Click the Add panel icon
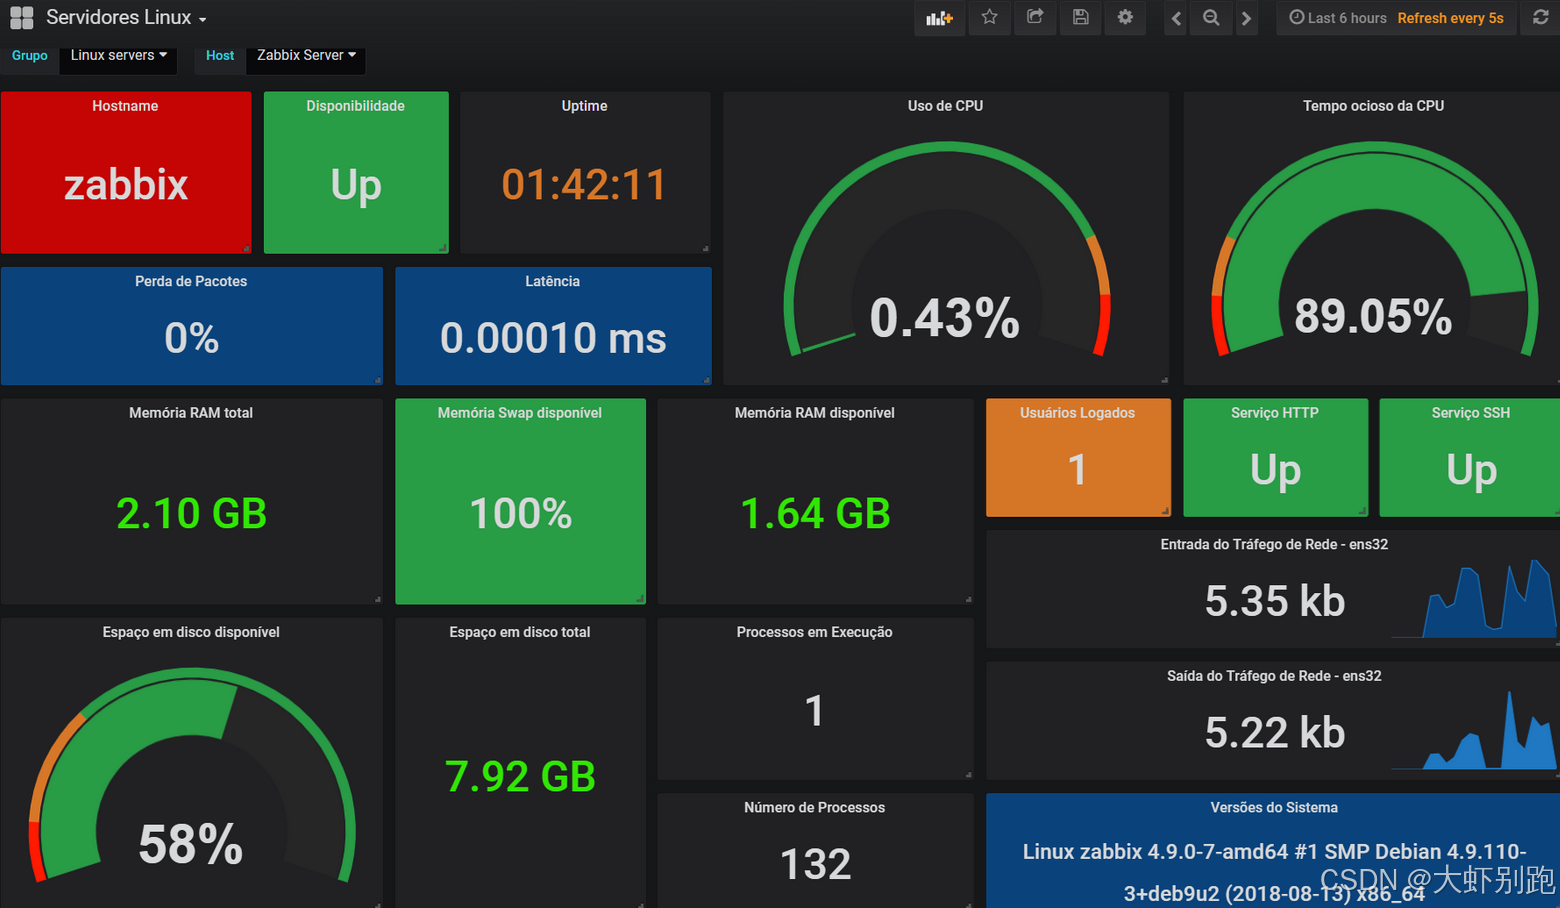The image size is (1560, 908). click(939, 18)
